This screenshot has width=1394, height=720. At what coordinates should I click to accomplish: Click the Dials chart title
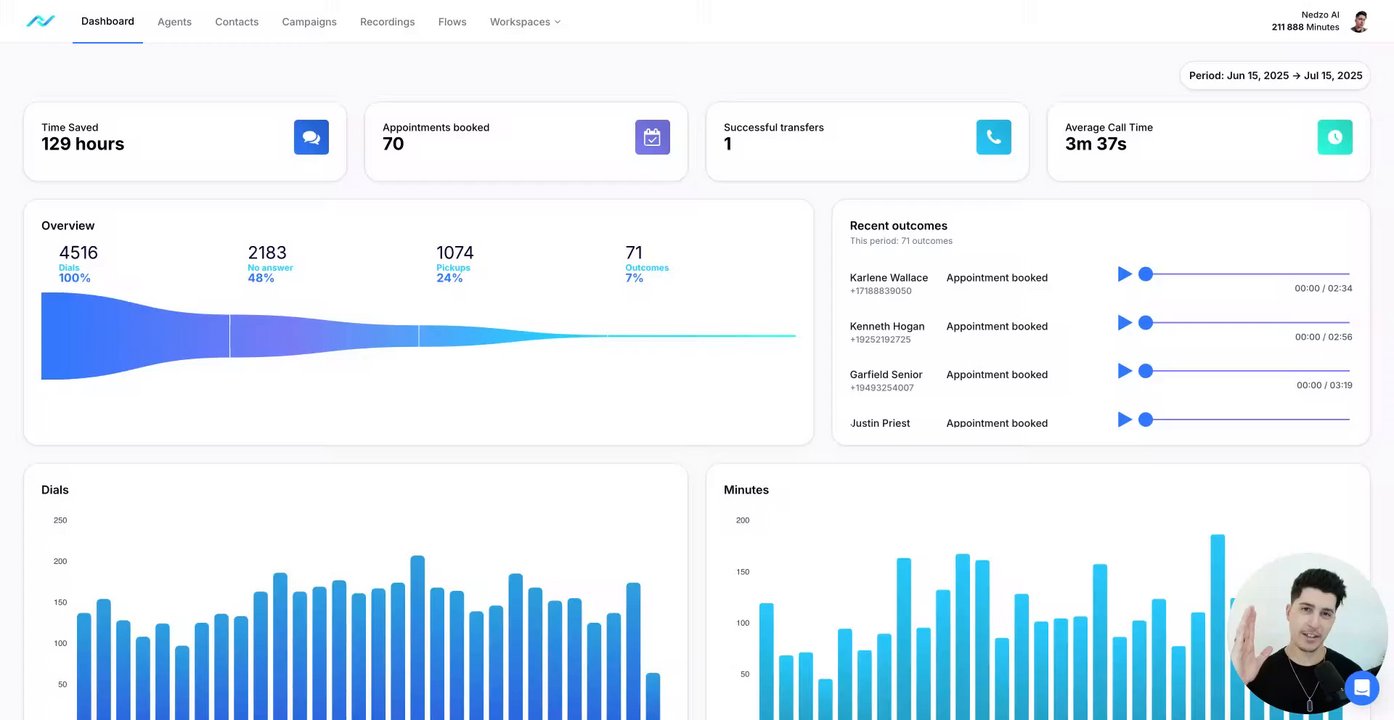tap(55, 490)
